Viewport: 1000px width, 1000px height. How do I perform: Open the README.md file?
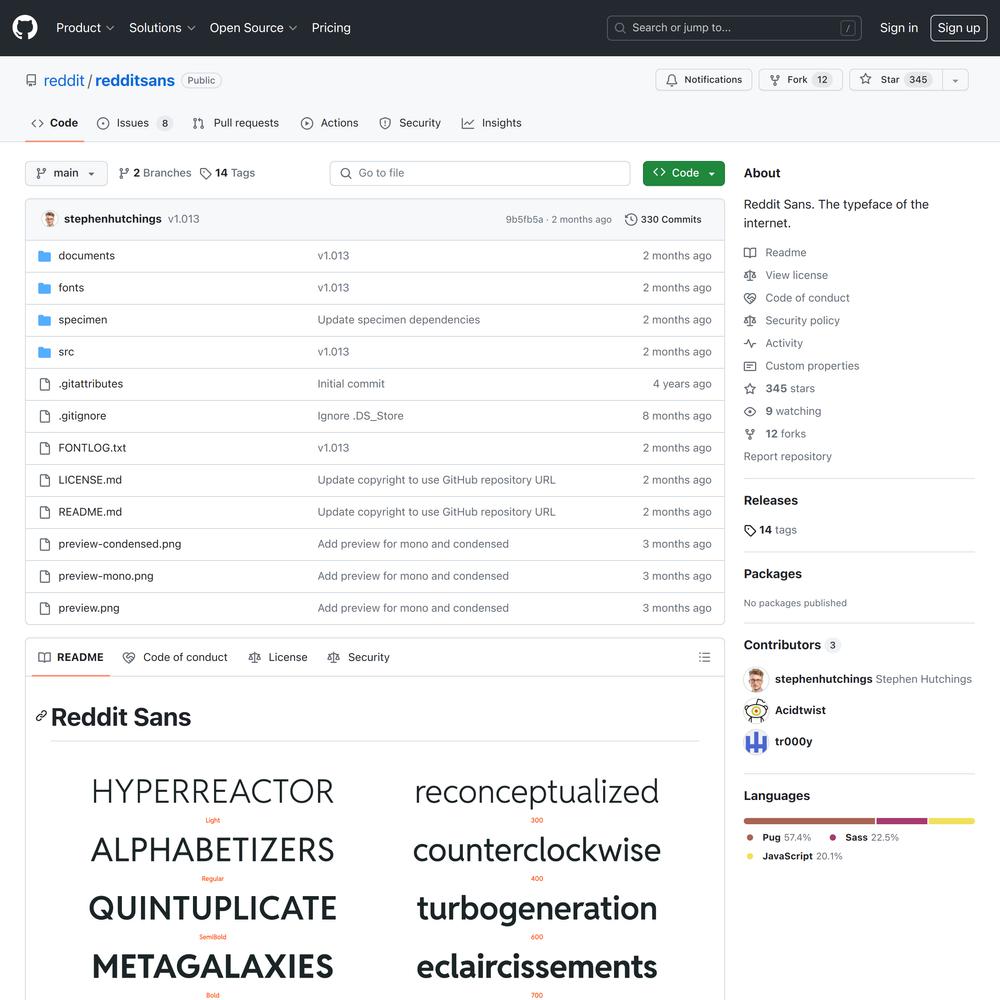[x=90, y=512]
